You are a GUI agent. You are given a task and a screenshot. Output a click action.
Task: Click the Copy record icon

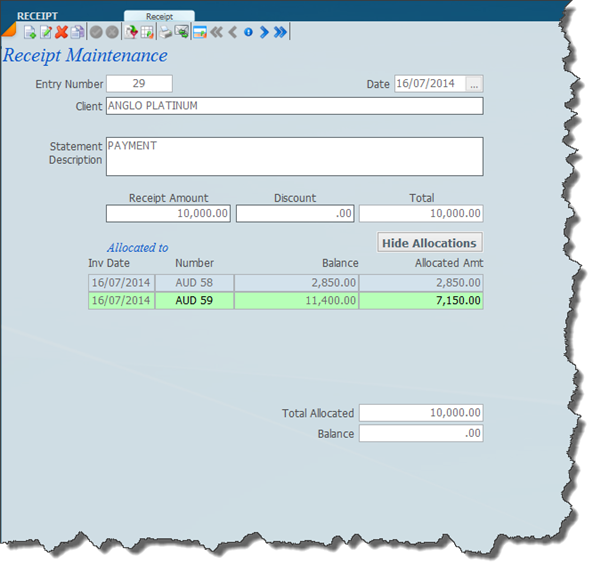click(77, 32)
